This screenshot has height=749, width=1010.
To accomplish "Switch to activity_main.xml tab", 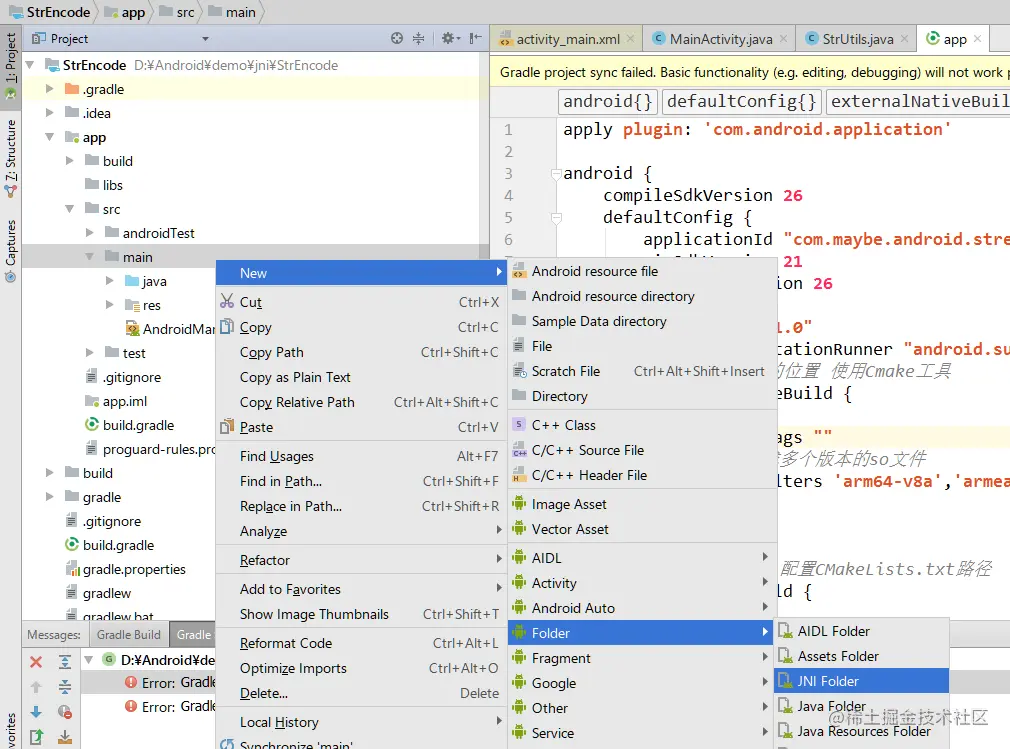I will [x=567, y=39].
